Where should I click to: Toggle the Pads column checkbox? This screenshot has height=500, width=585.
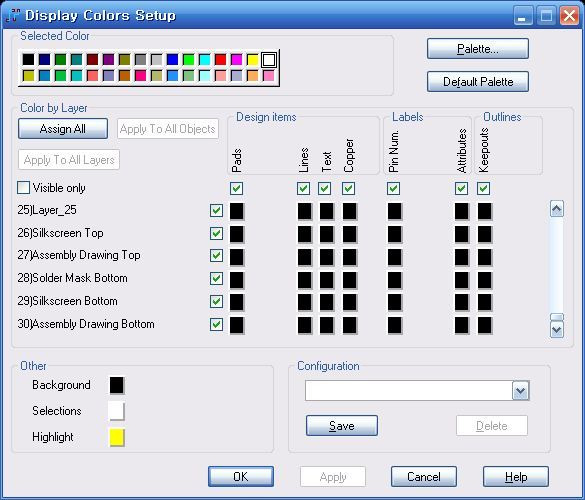(x=237, y=188)
